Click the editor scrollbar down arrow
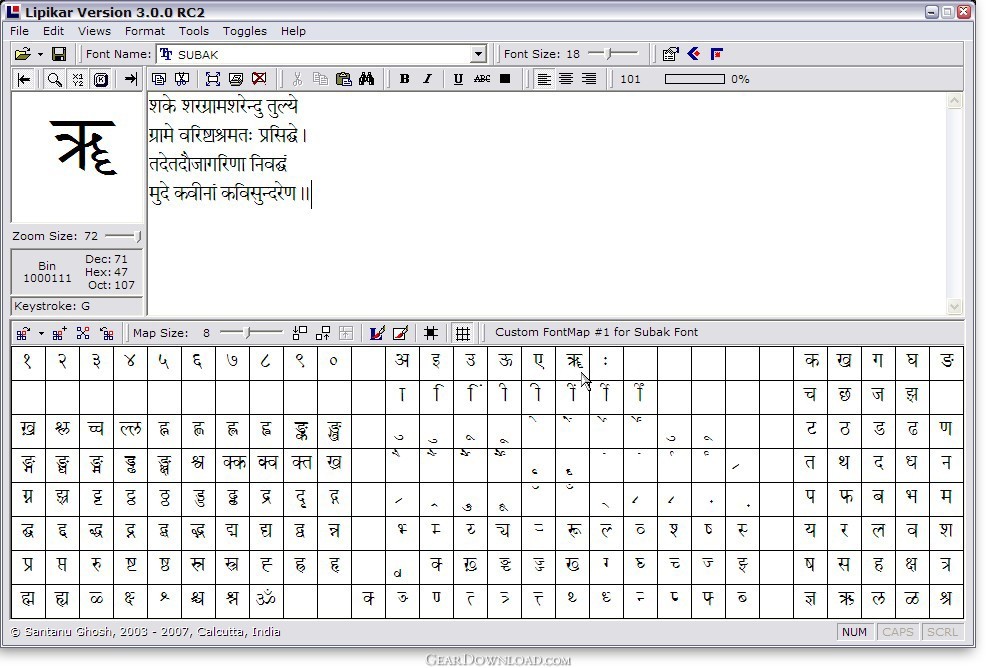Screen dimensions: 996x668 click(954, 307)
